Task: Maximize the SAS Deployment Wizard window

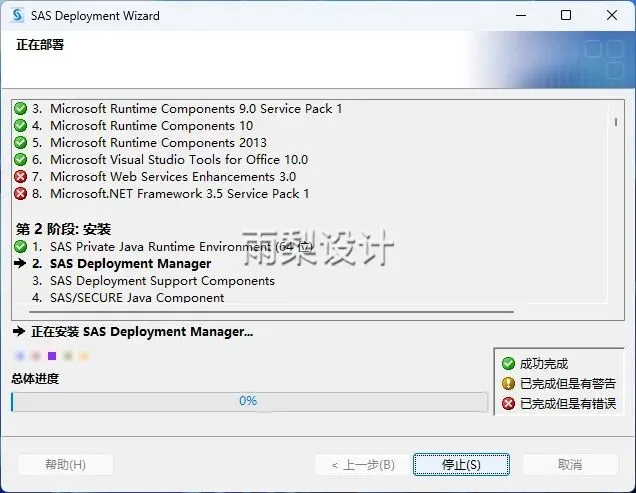Action: [x=566, y=15]
